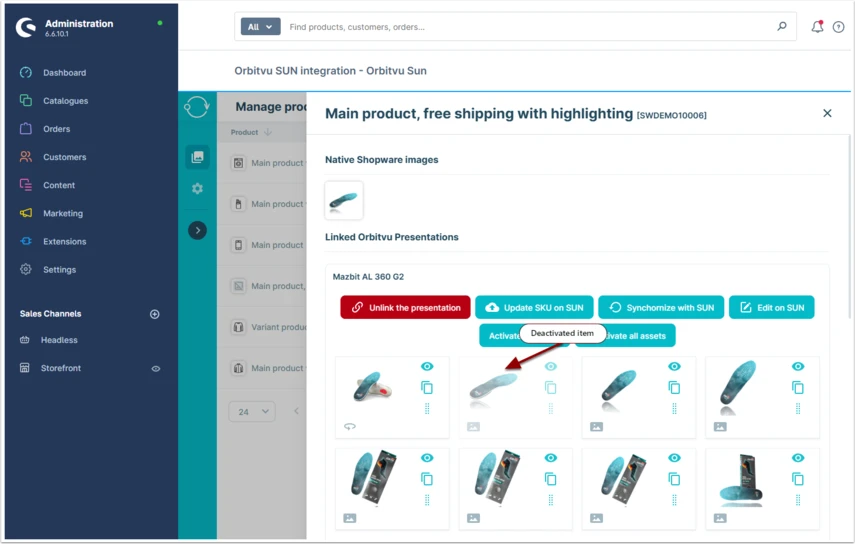The width and height of the screenshot is (855, 544).
Task: Open the 24 items per page dropdown
Action: coord(252,412)
